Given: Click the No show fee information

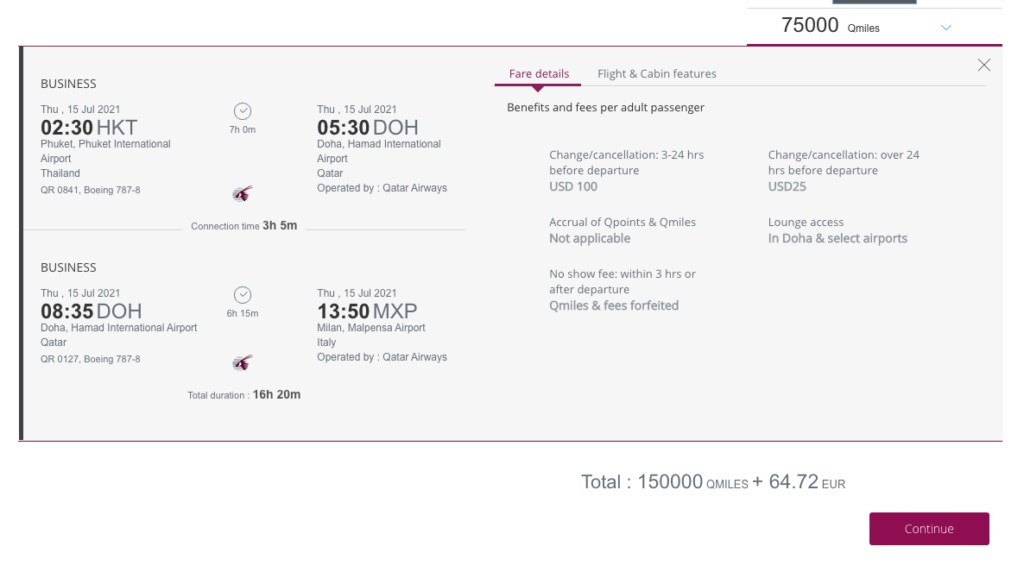Looking at the screenshot, I should (x=622, y=290).
